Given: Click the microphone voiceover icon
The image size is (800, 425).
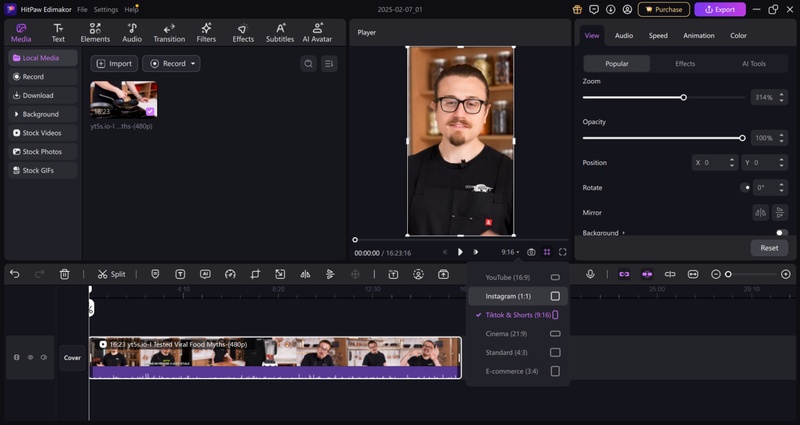Looking at the screenshot, I should 590,274.
